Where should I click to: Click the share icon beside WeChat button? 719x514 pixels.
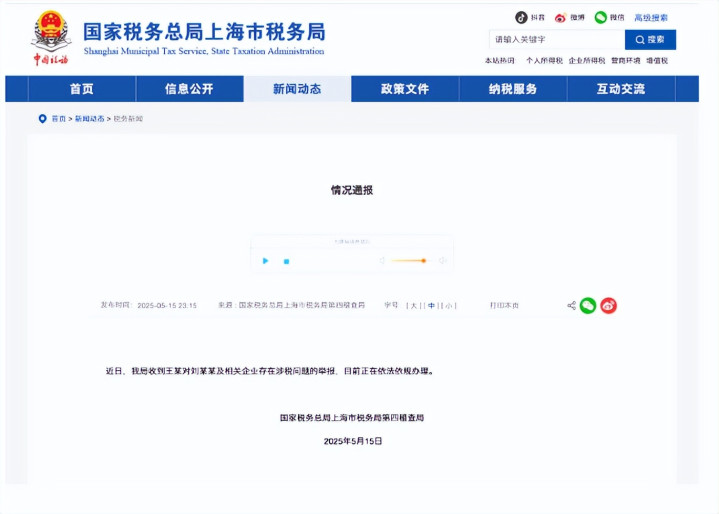click(x=571, y=305)
